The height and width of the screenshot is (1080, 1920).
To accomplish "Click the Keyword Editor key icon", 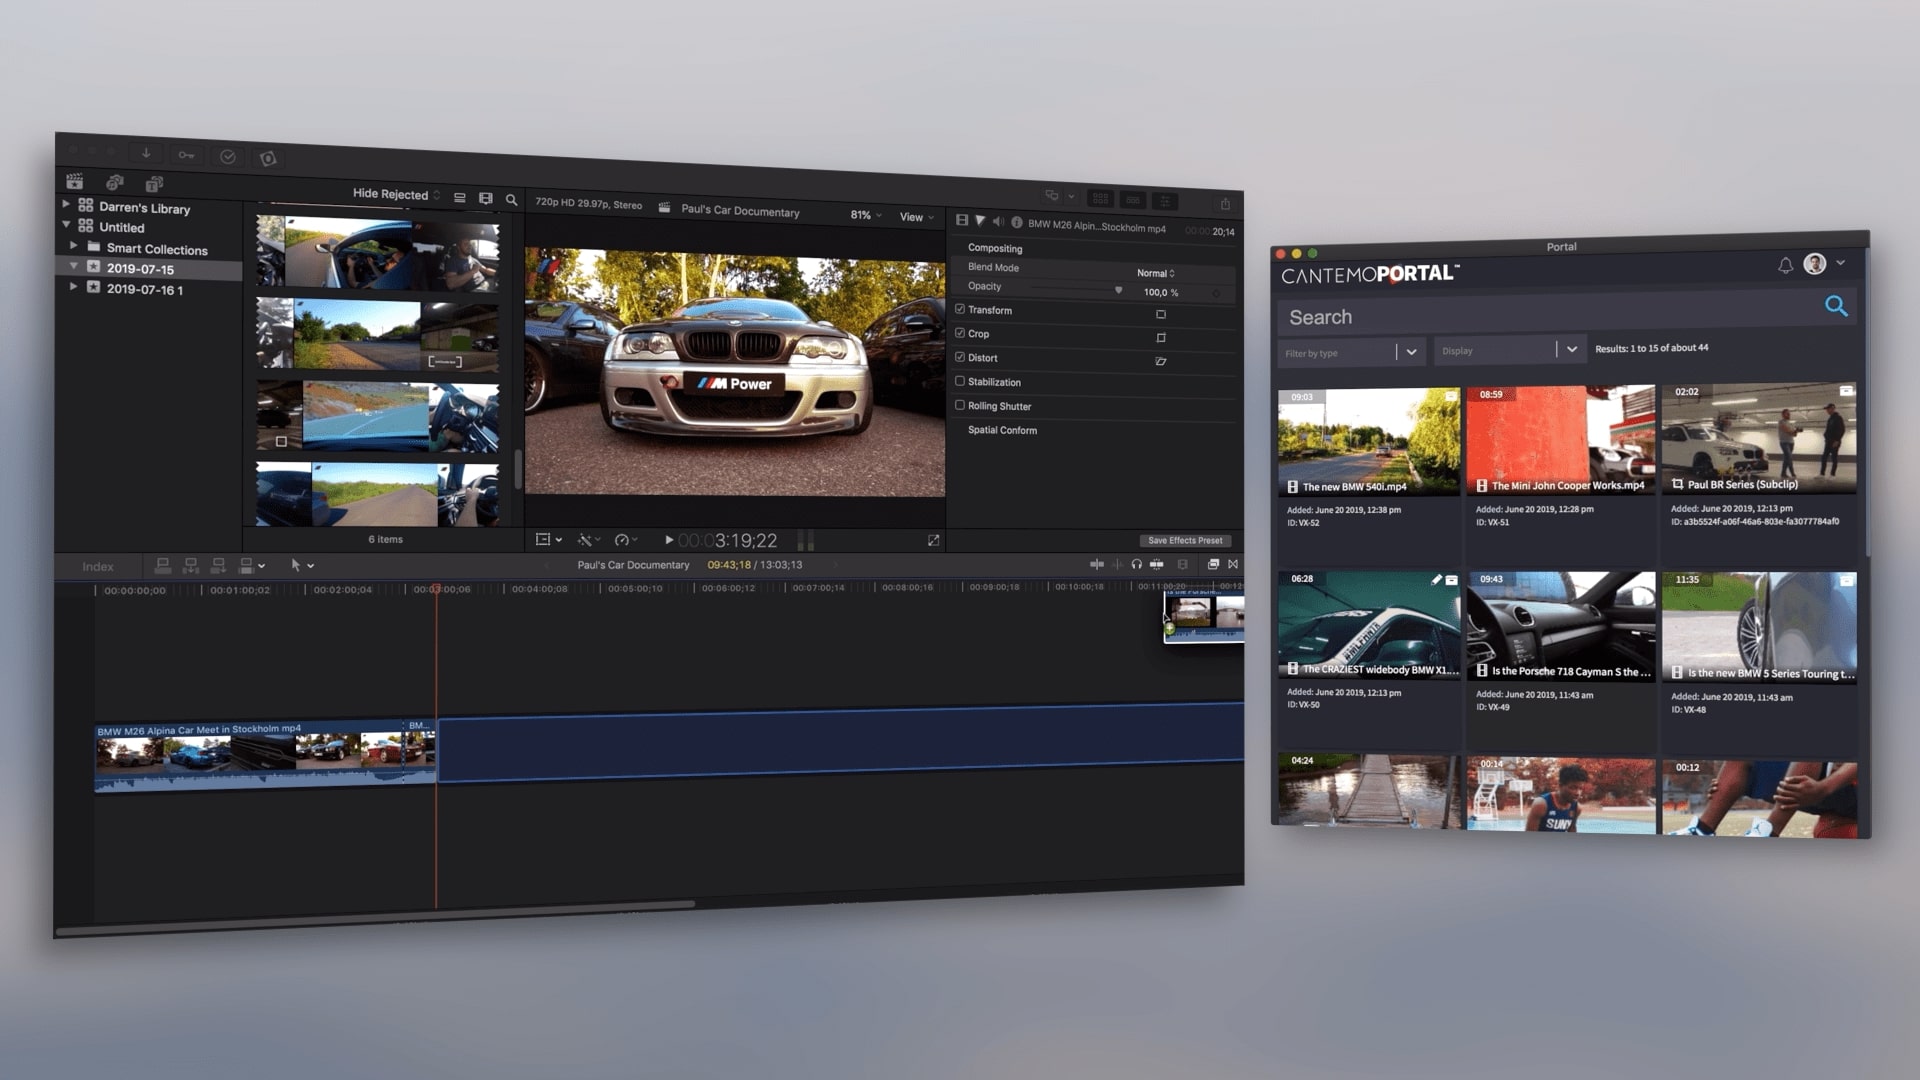I will (x=186, y=155).
